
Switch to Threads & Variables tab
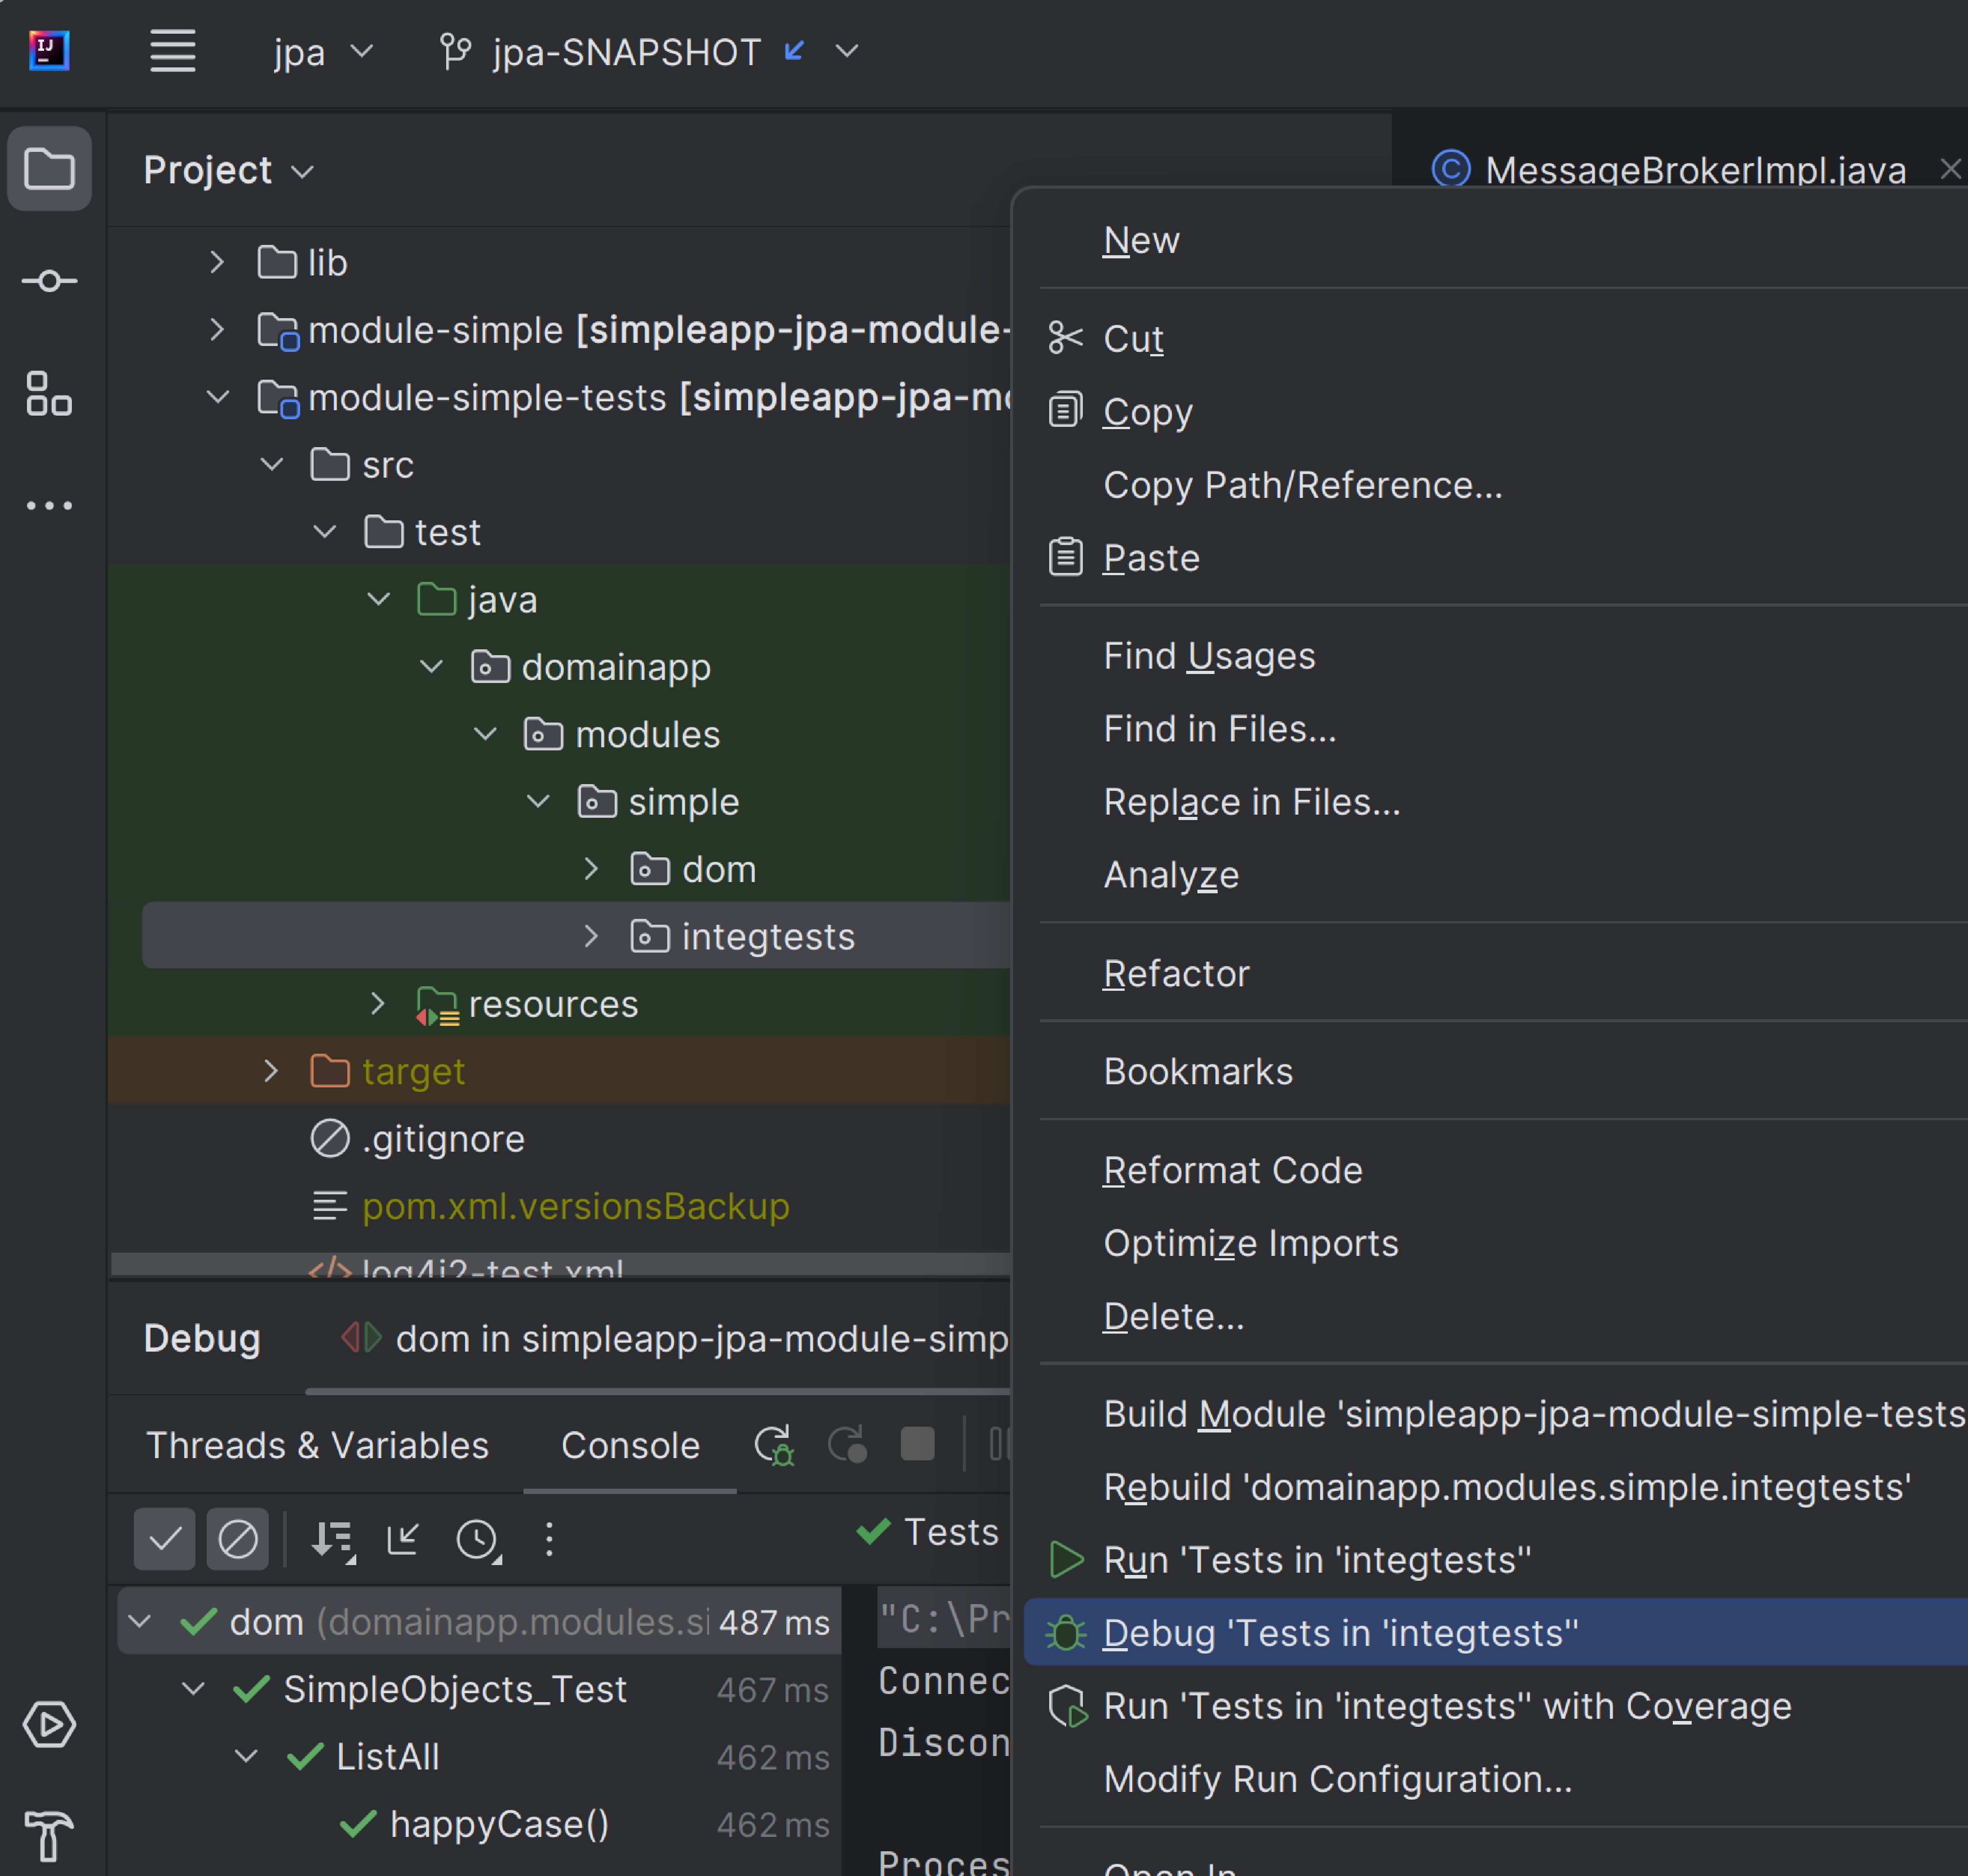tap(317, 1445)
